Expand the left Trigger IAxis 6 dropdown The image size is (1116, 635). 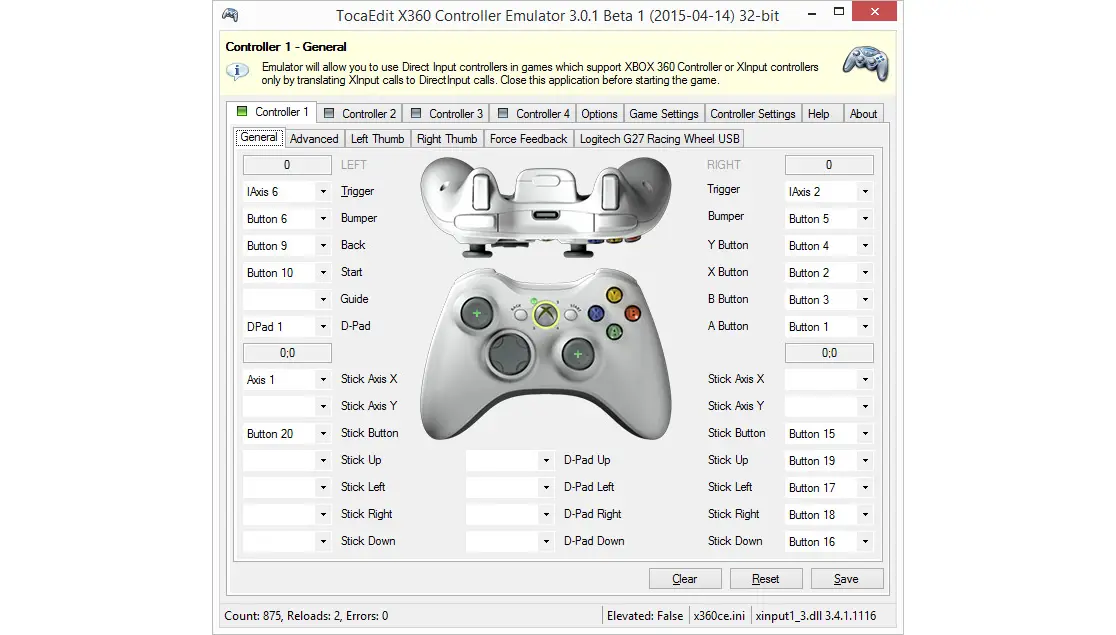click(323, 191)
